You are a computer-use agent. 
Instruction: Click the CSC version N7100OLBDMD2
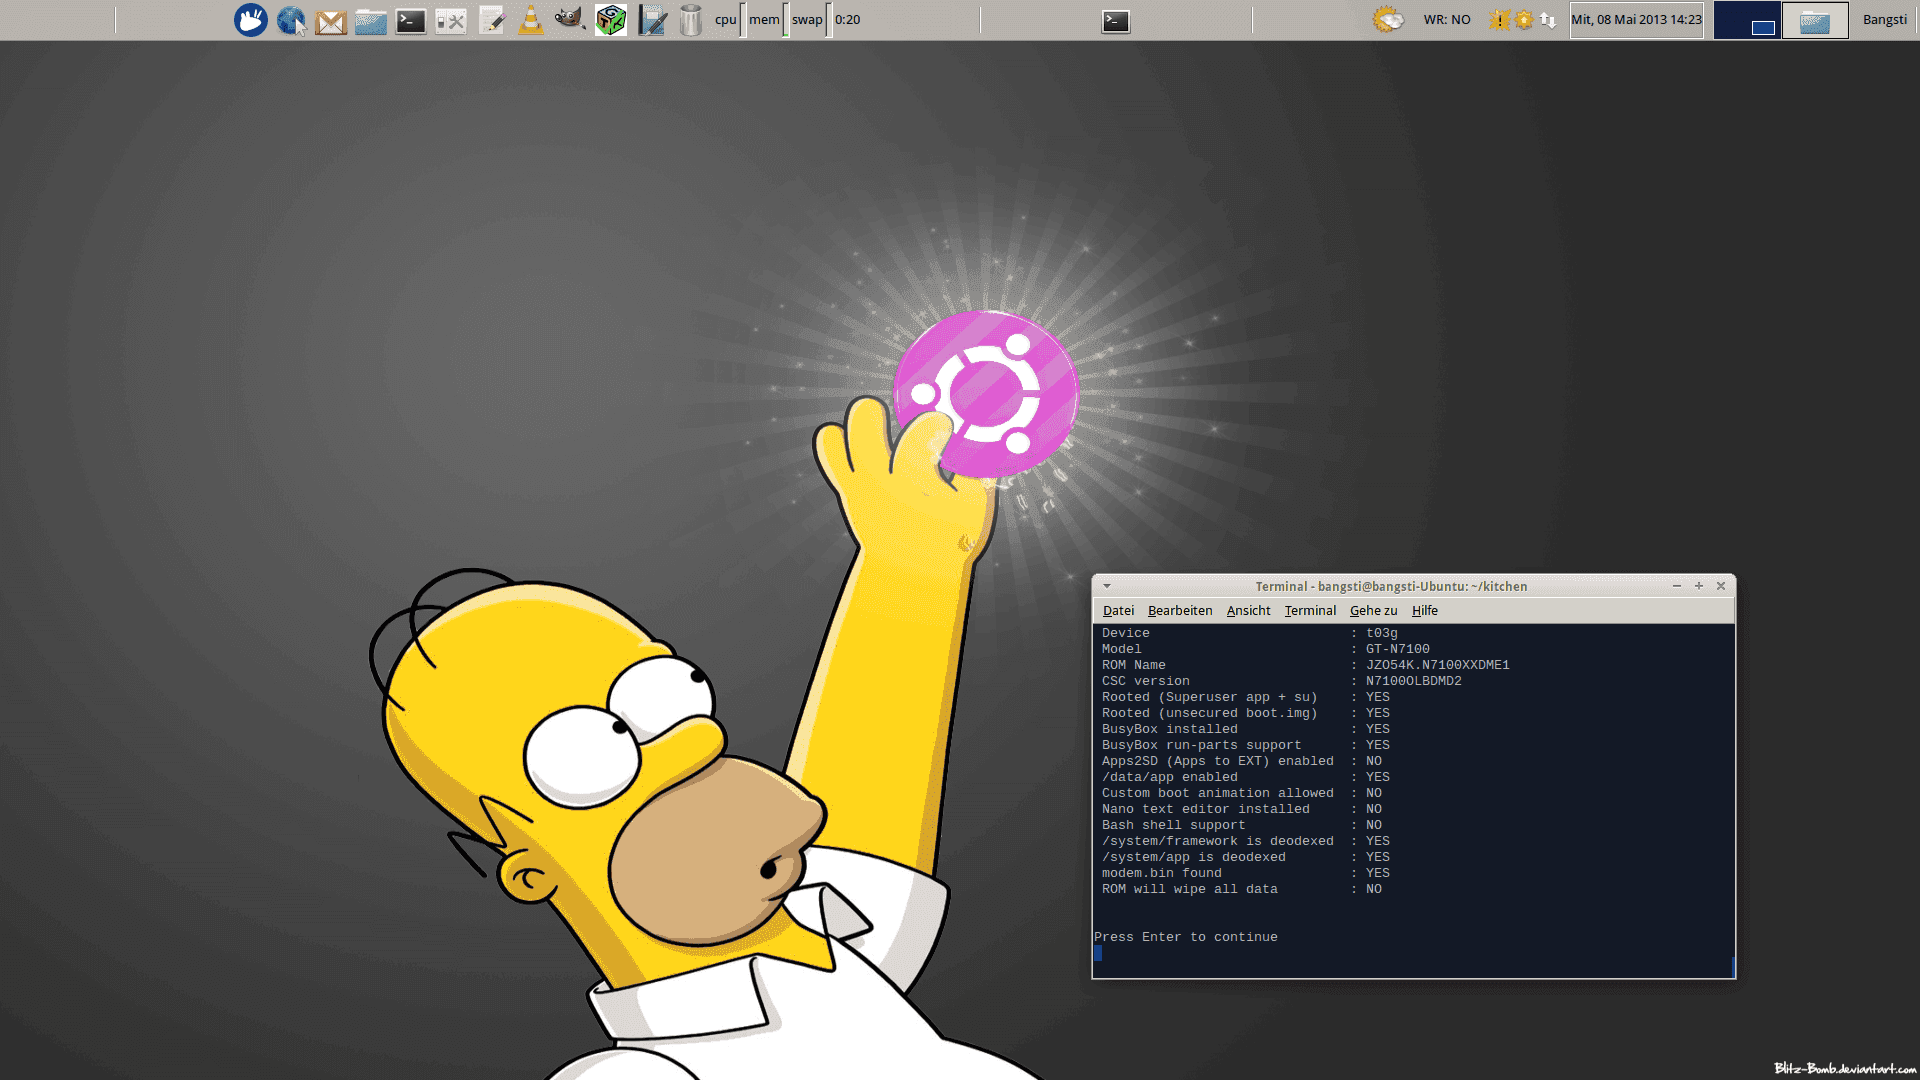tap(1414, 681)
